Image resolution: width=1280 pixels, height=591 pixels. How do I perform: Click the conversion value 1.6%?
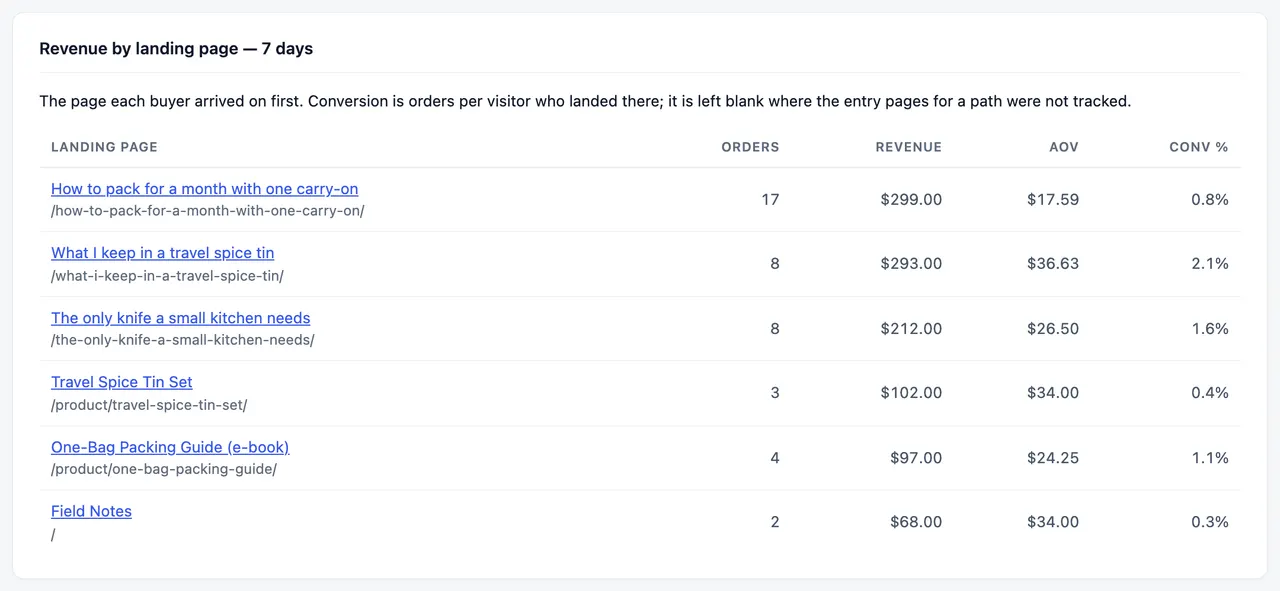tap(1210, 329)
